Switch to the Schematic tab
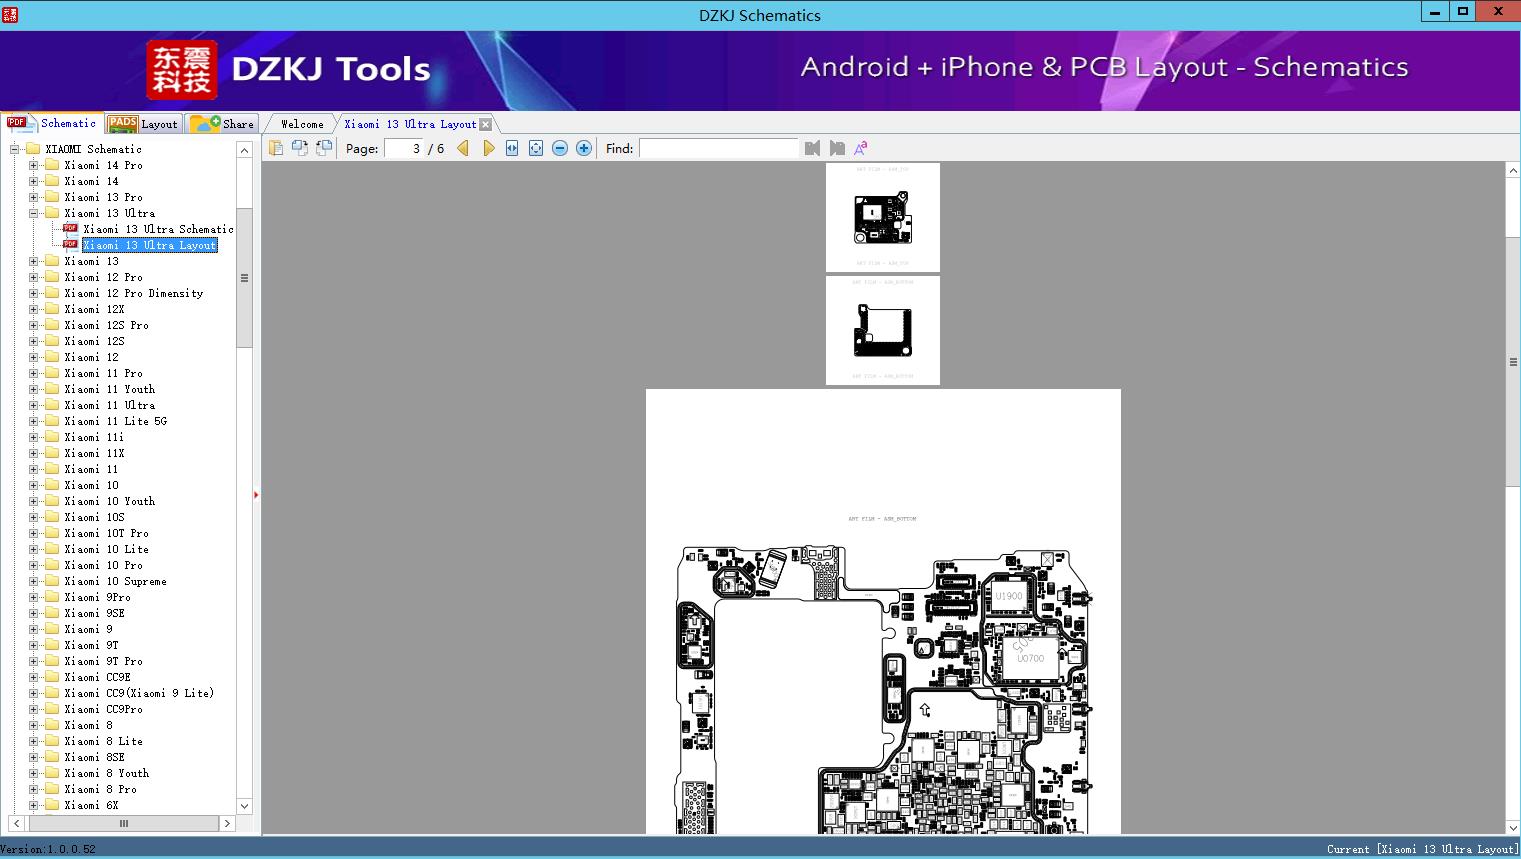 point(52,123)
